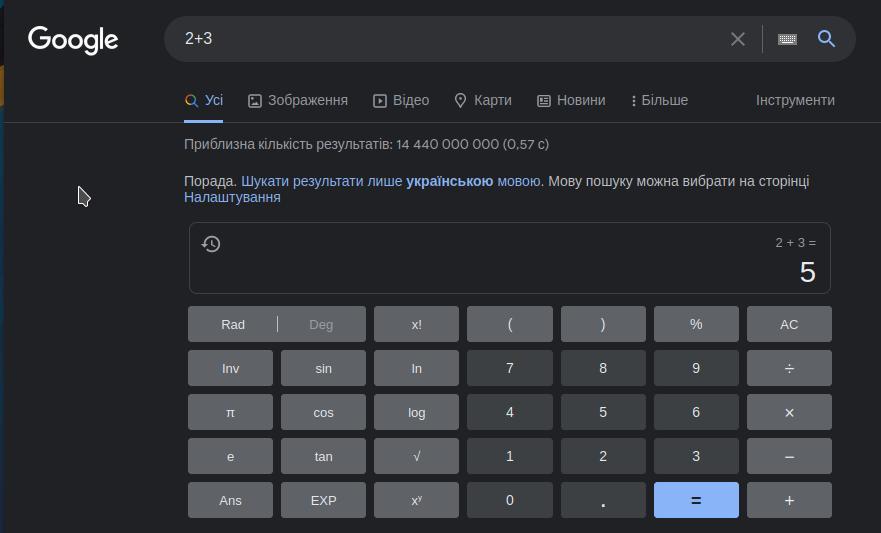This screenshot has height=533, width=881.
Task: Expand the Більше menu
Action: pos(660,100)
